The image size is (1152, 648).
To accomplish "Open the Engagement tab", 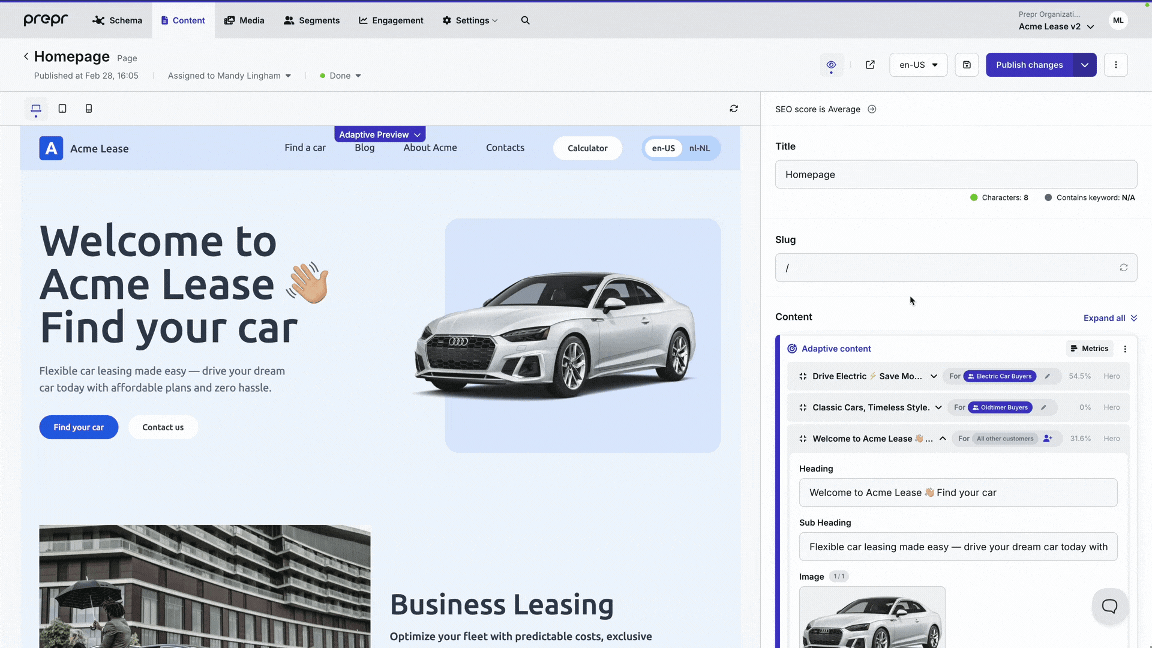I will click(391, 21).
